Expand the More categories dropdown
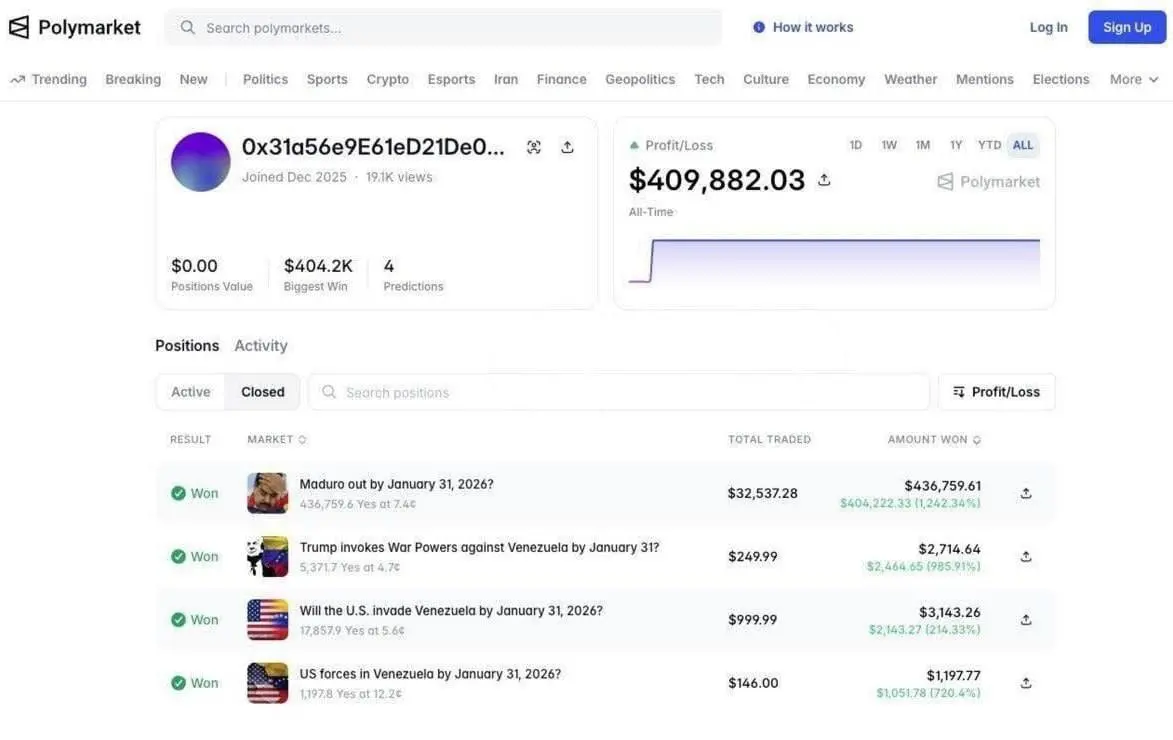 pos(1134,79)
